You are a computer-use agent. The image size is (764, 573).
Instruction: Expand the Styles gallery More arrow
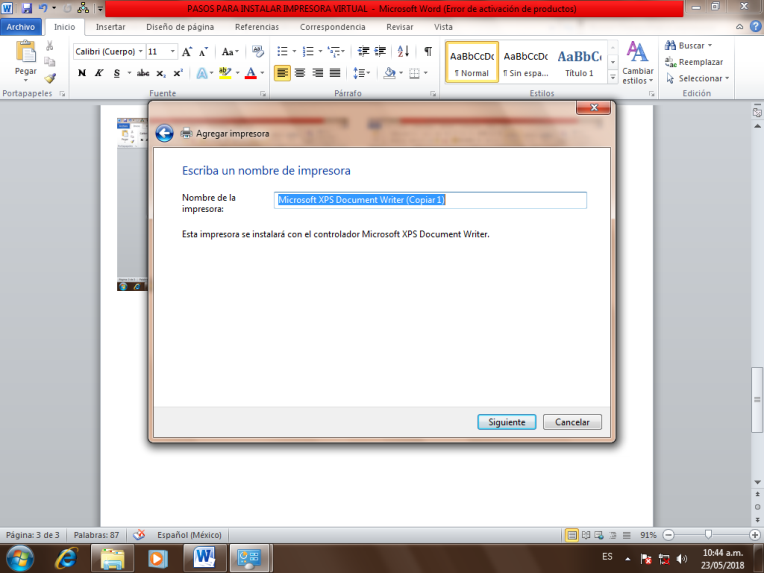(x=613, y=77)
